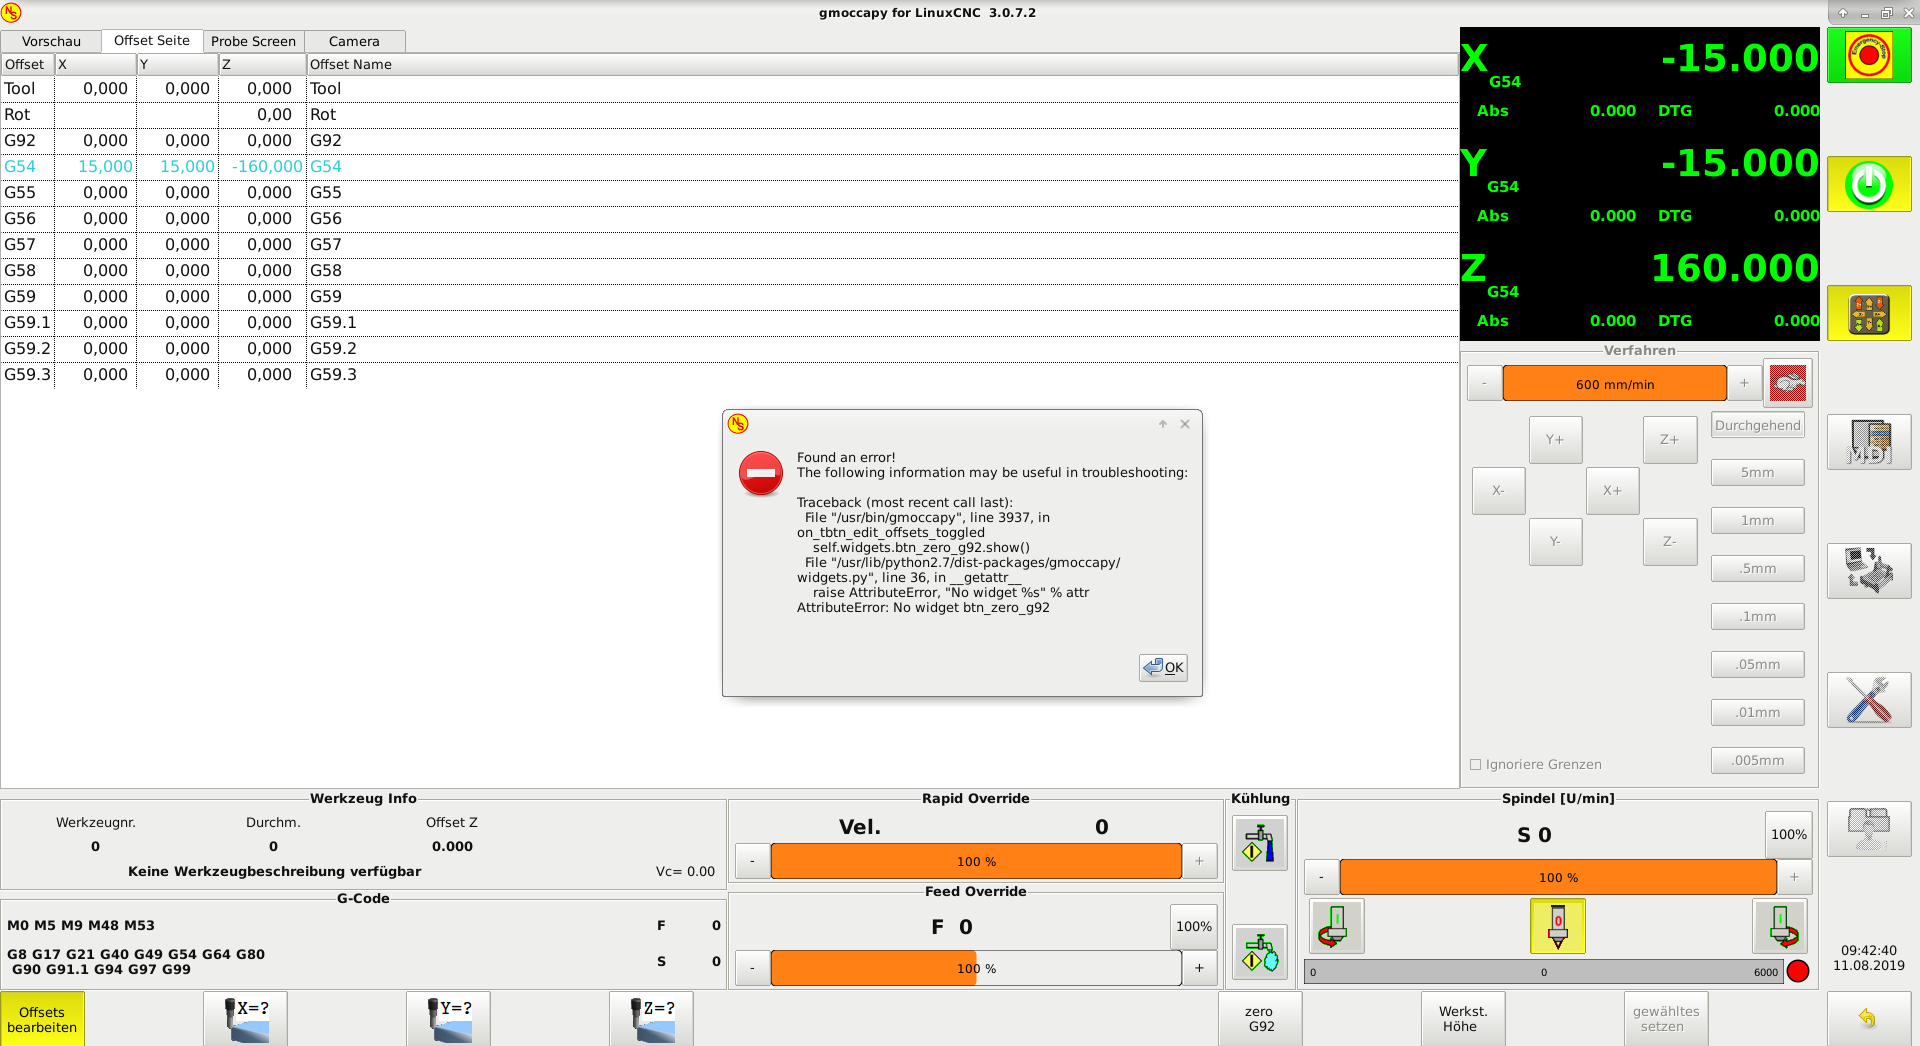Screen dimensions: 1920x1046
Task: Switch to Vorschau tab
Action: (x=51, y=41)
